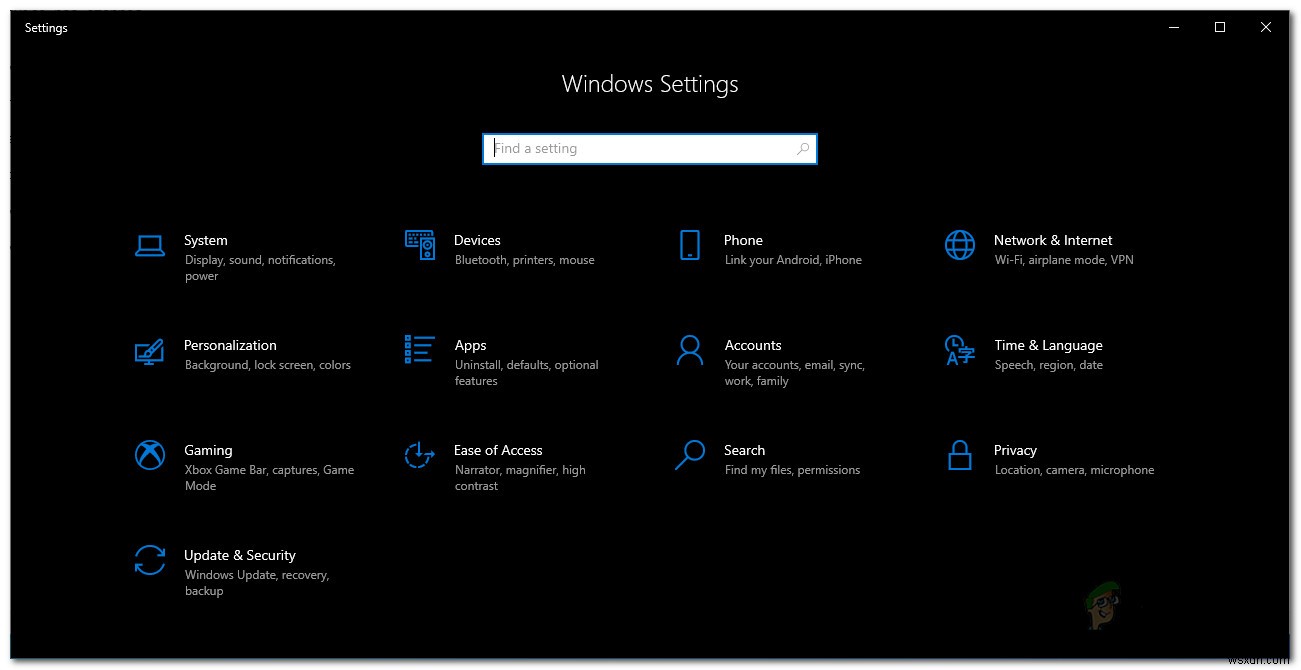Screen dimensions: 1301x670
Task: Open Phone settings title
Action: 743,240
